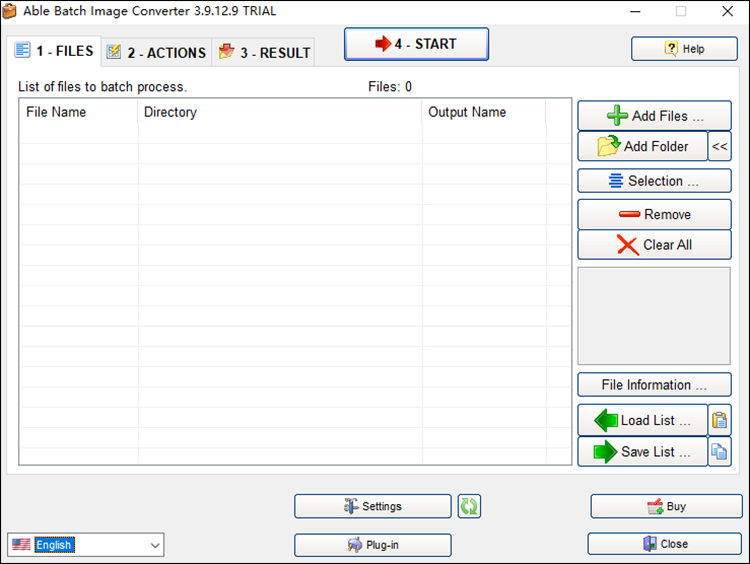
Task: Save the current file list
Action: [642, 451]
